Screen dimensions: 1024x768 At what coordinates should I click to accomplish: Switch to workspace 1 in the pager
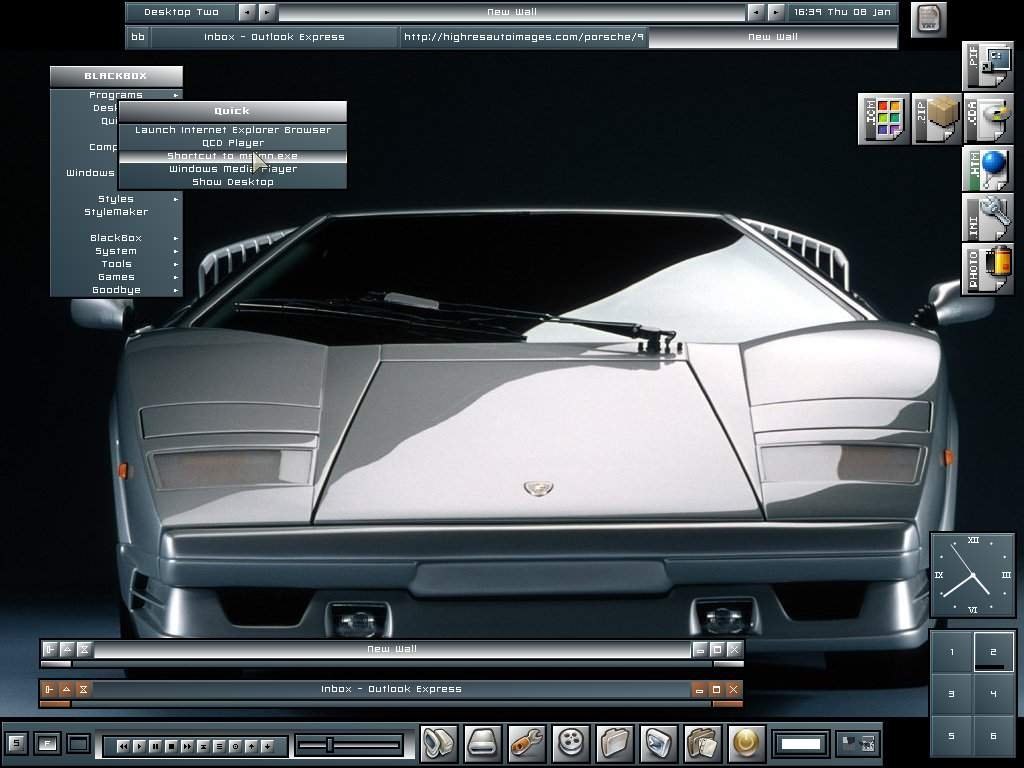click(x=951, y=652)
